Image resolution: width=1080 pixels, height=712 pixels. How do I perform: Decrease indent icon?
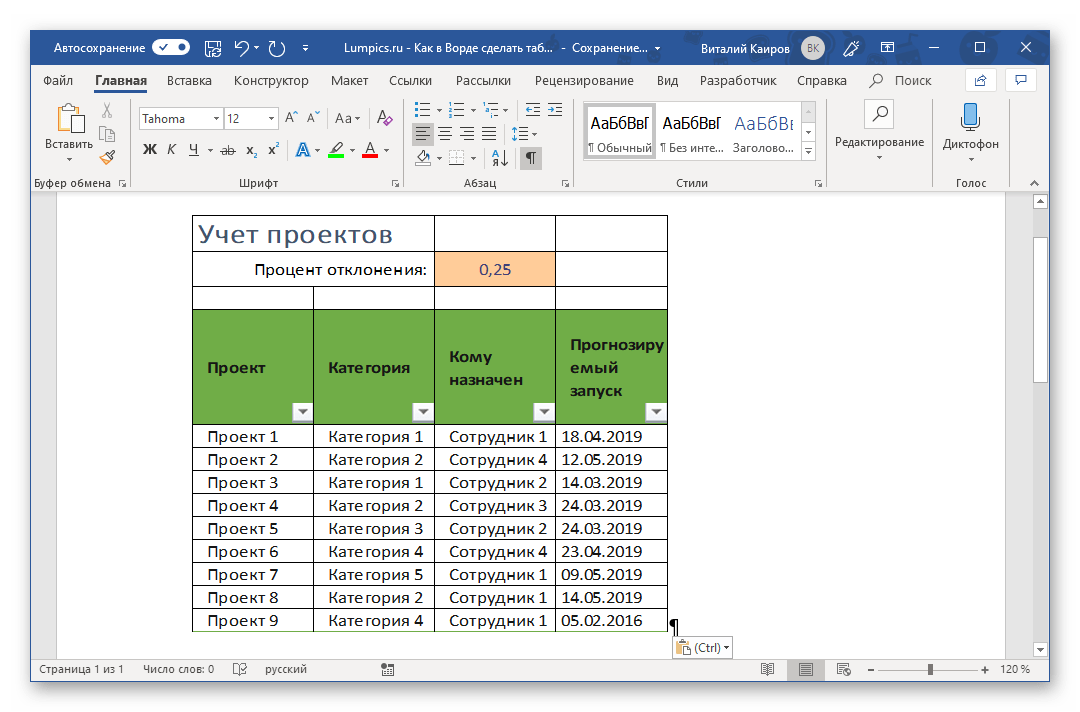pos(532,109)
